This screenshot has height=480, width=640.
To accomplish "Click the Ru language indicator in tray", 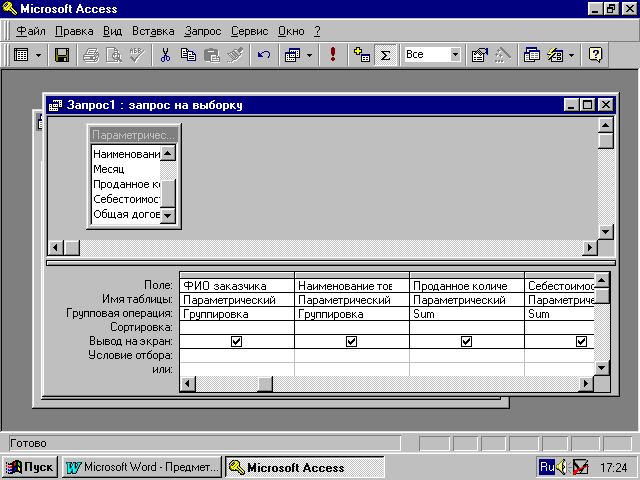I will 547,467.
